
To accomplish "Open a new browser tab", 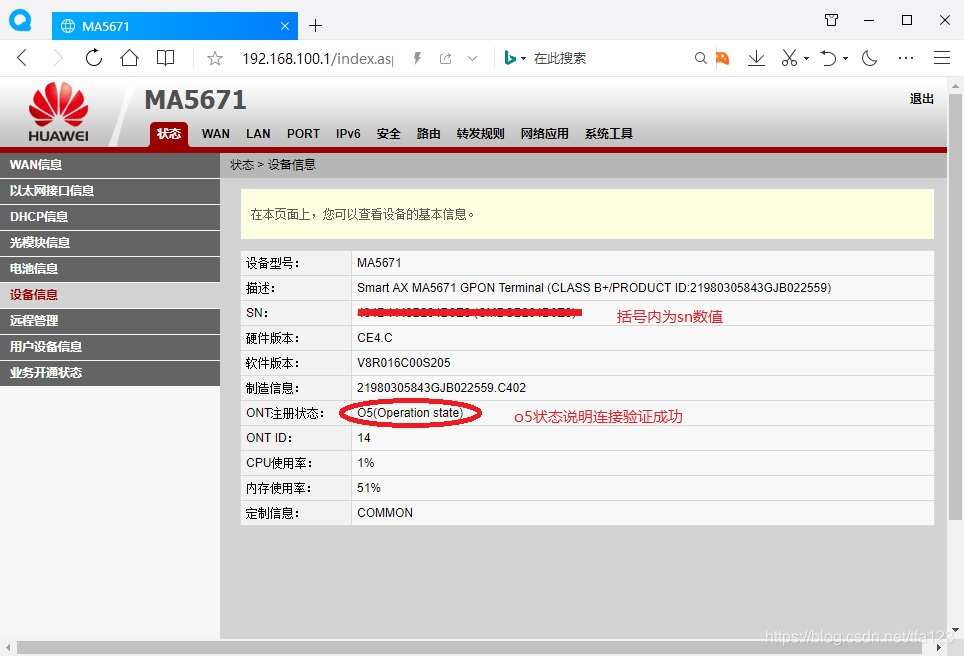I will point(315,26).
